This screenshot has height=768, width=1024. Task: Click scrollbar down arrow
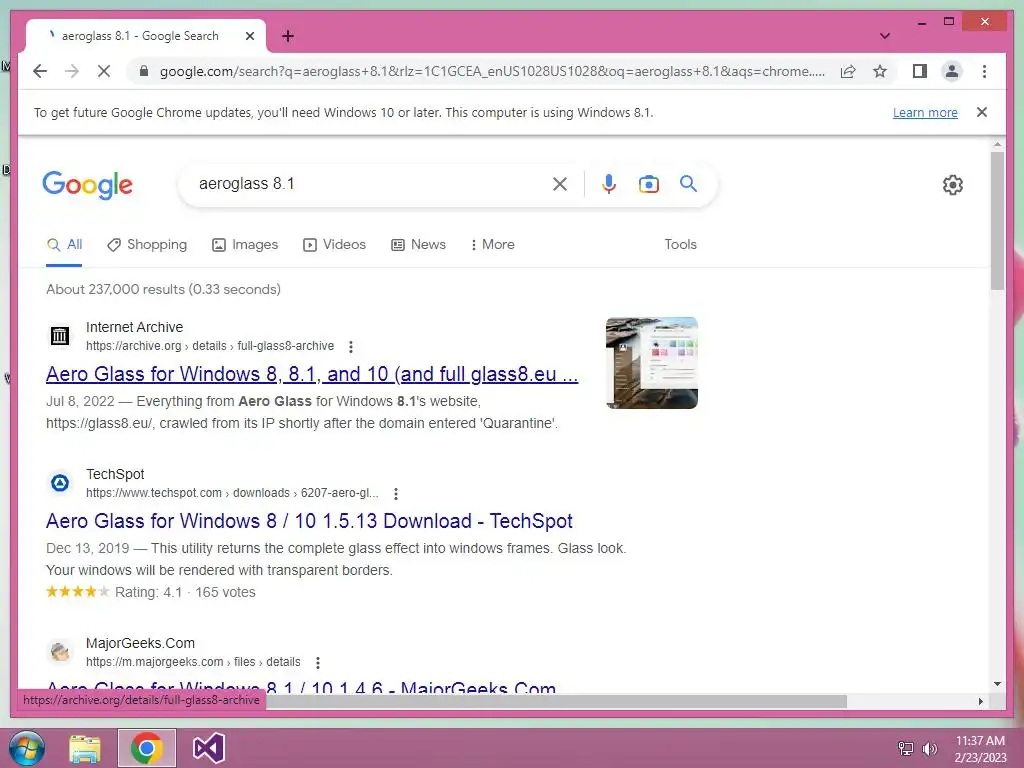[997, 684]
